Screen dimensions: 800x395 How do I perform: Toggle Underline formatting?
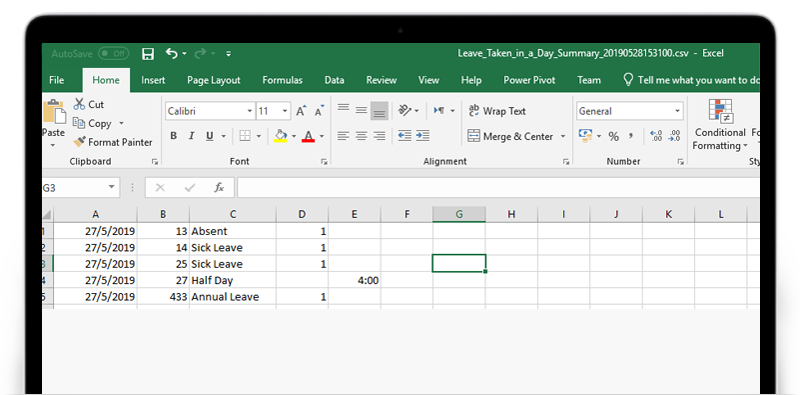pyautogui.click(x=209, y=136)
